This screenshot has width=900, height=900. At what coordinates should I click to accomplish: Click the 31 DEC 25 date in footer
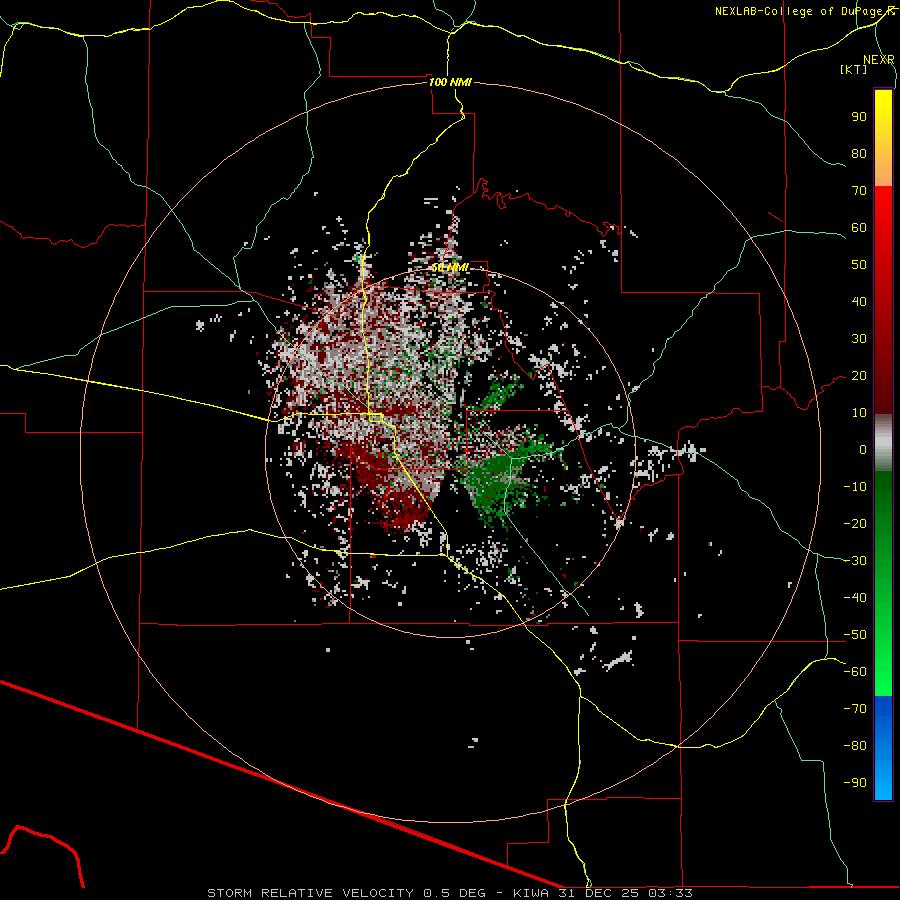[599, 893]
